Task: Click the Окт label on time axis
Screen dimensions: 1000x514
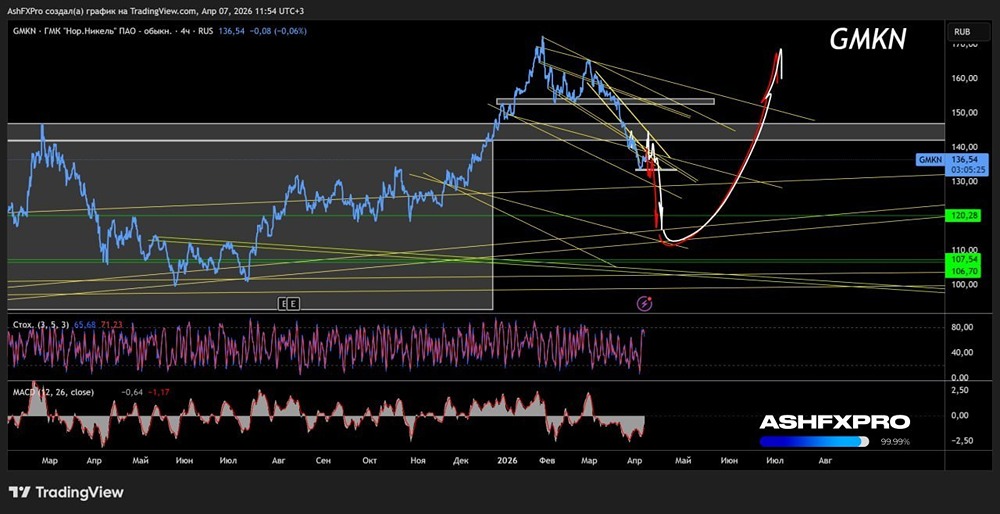Action: 369,459
